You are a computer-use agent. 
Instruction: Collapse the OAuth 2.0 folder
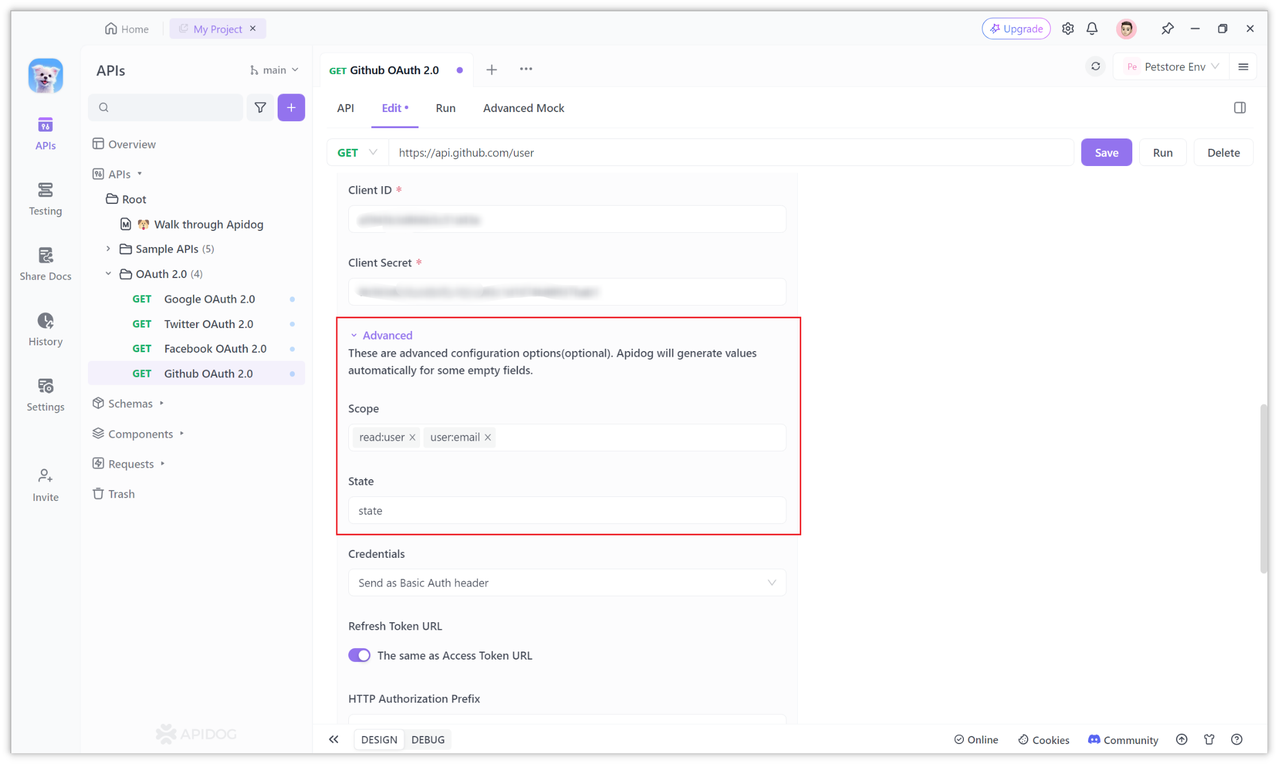108,274
